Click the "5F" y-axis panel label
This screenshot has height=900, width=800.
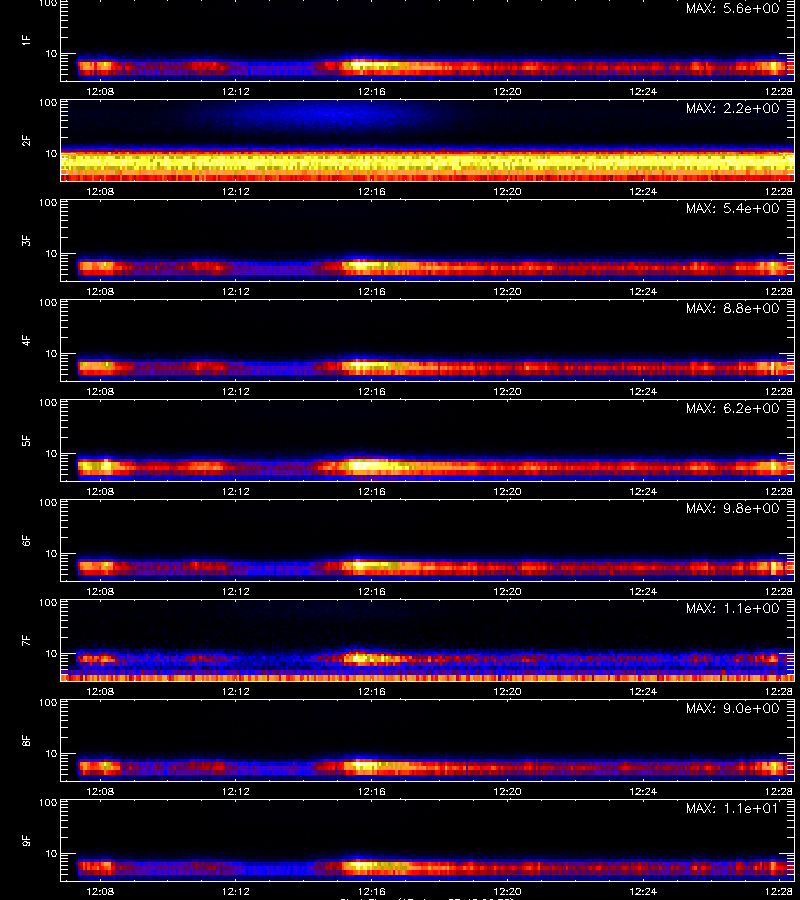(x=26, y=441)
